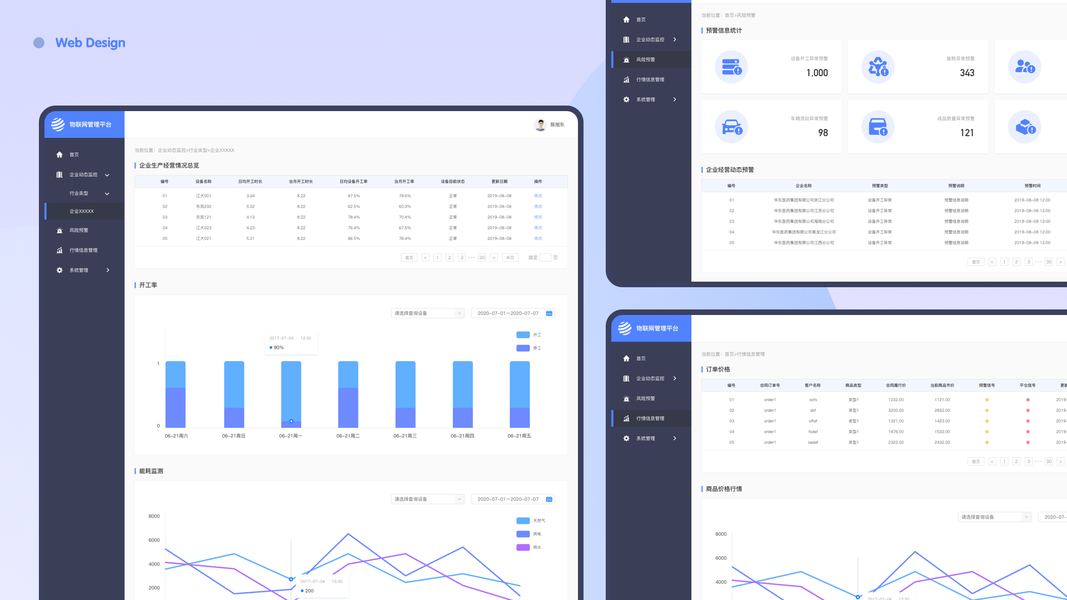
Task: Open 请选择查询设备 dropdown in 商品价格行情 section
Action: point(994,517)
